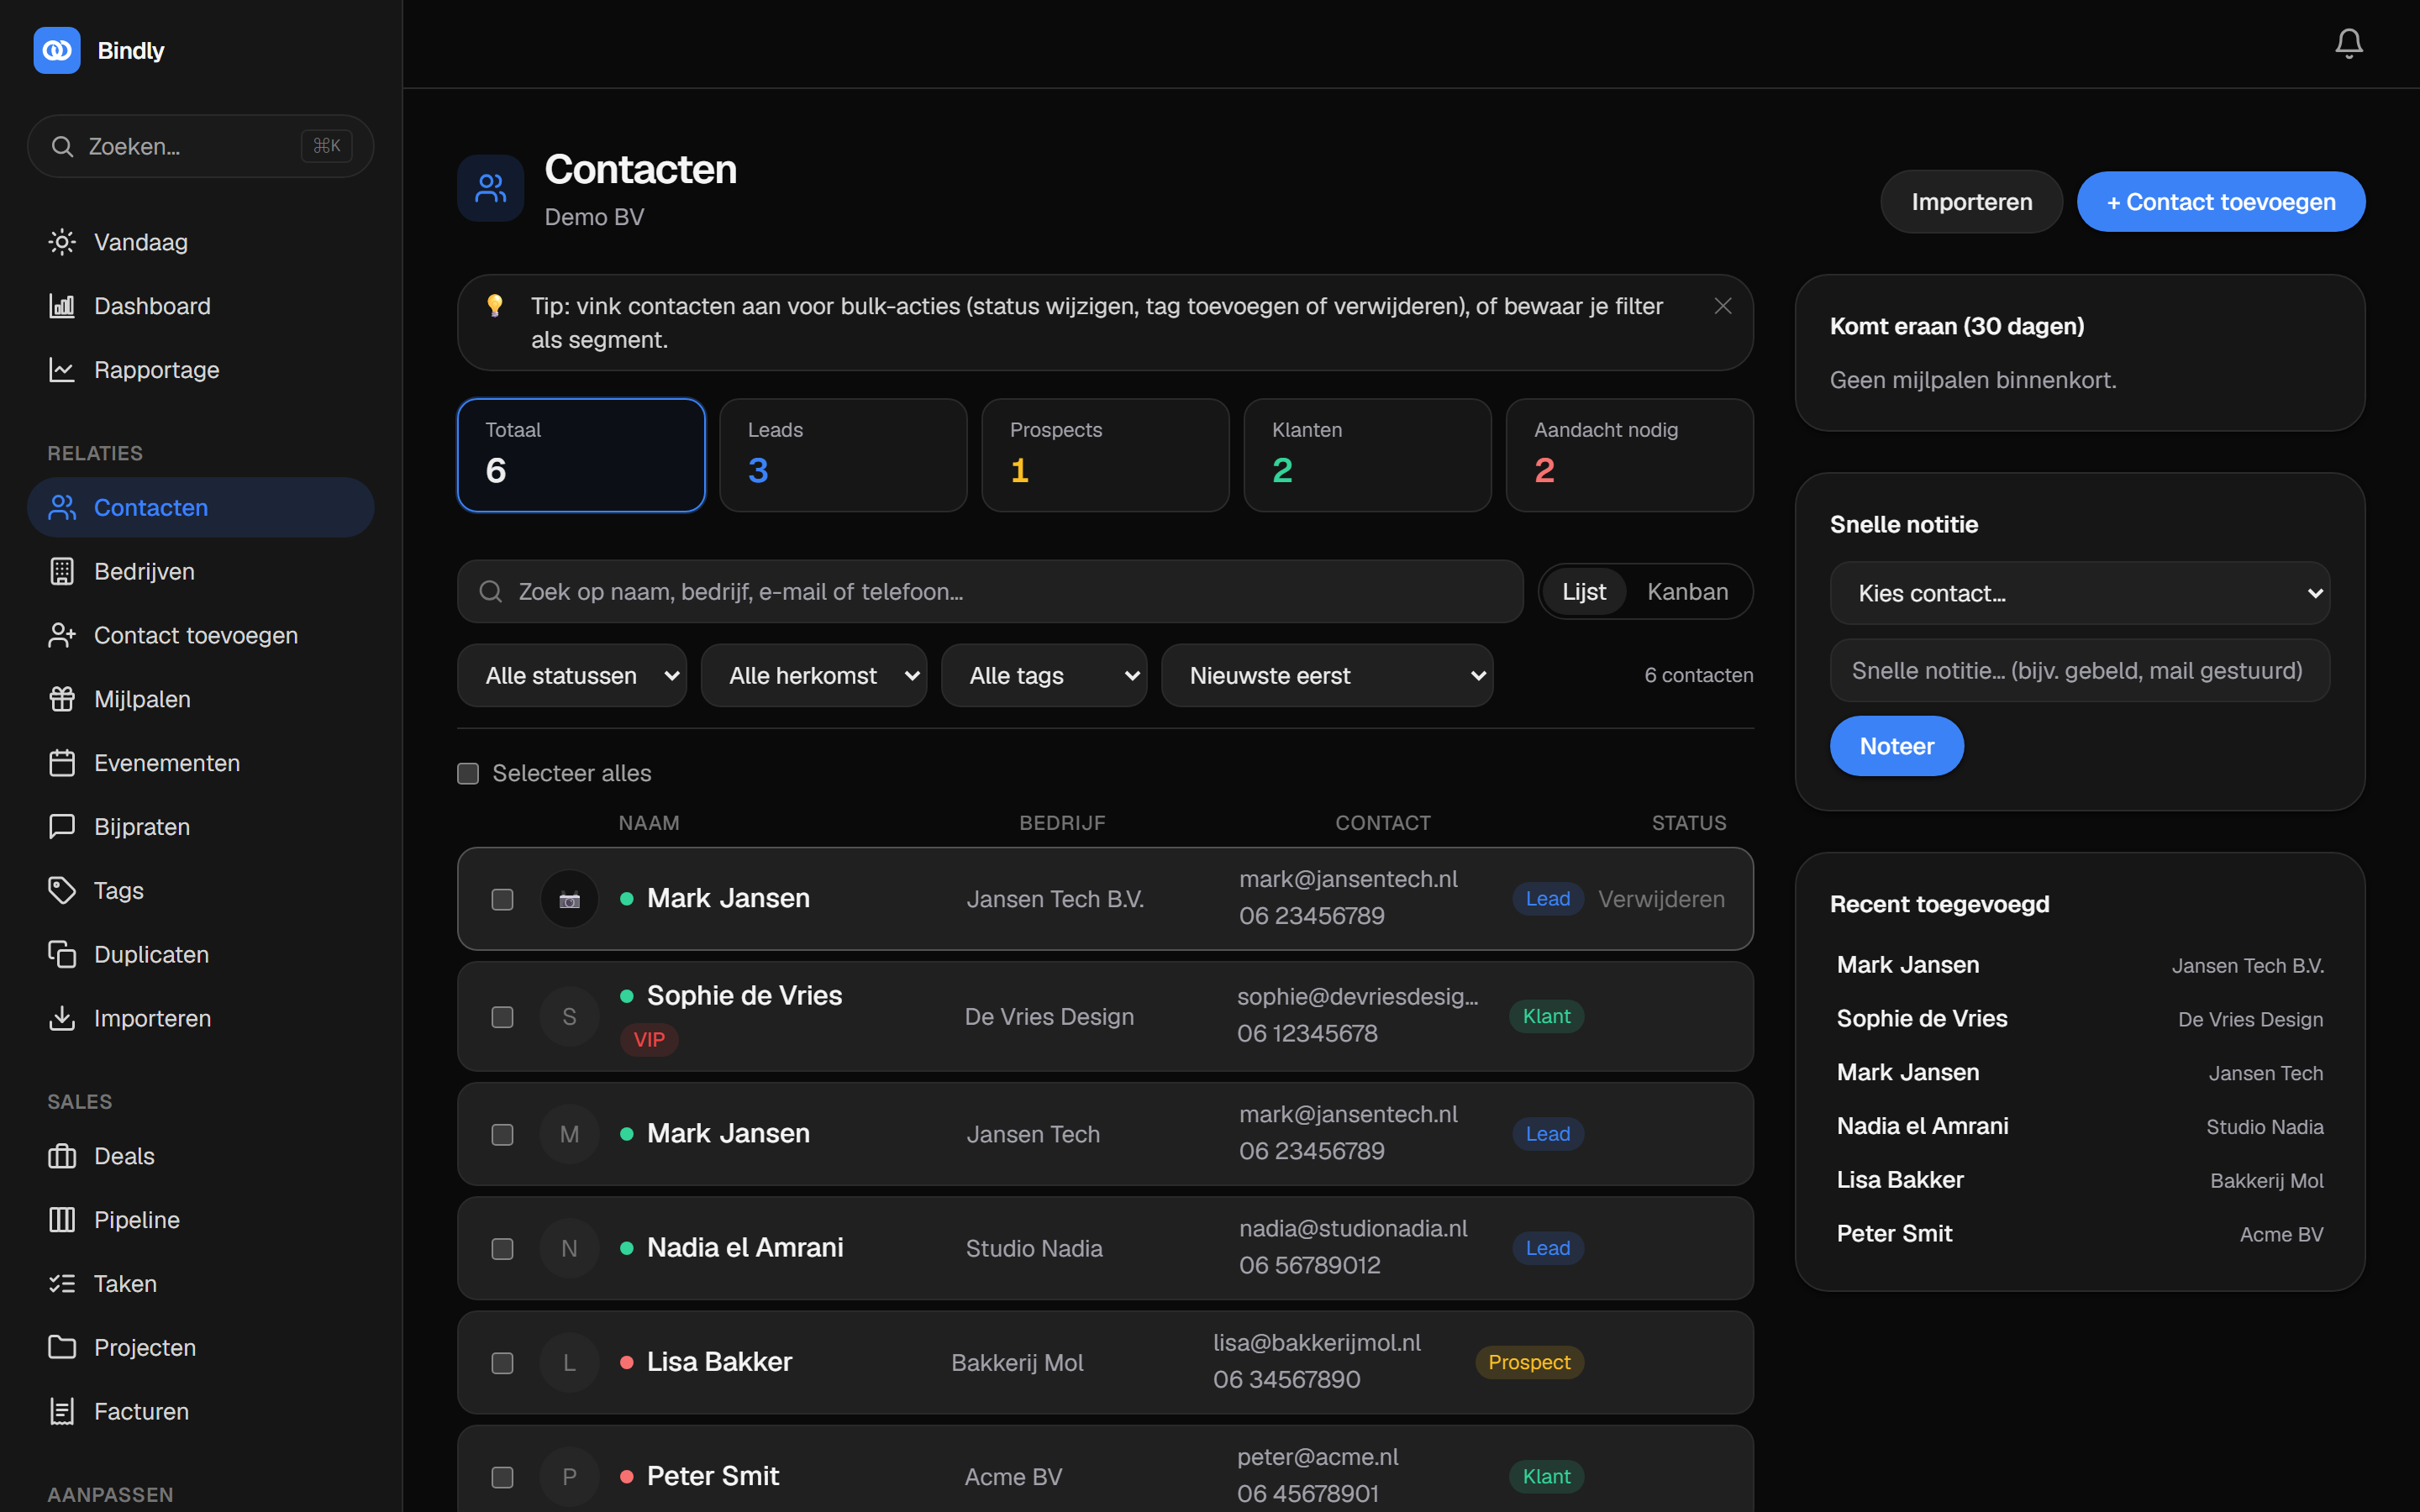Open the notifications bell

(2348, 43)
